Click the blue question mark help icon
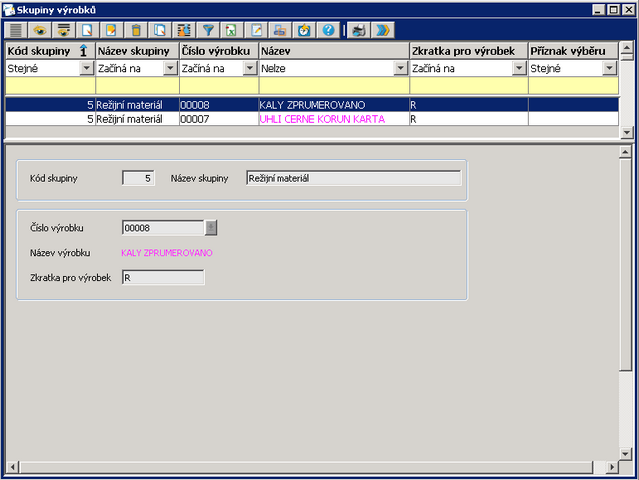 pyautogui.click(x=327, y=30)
